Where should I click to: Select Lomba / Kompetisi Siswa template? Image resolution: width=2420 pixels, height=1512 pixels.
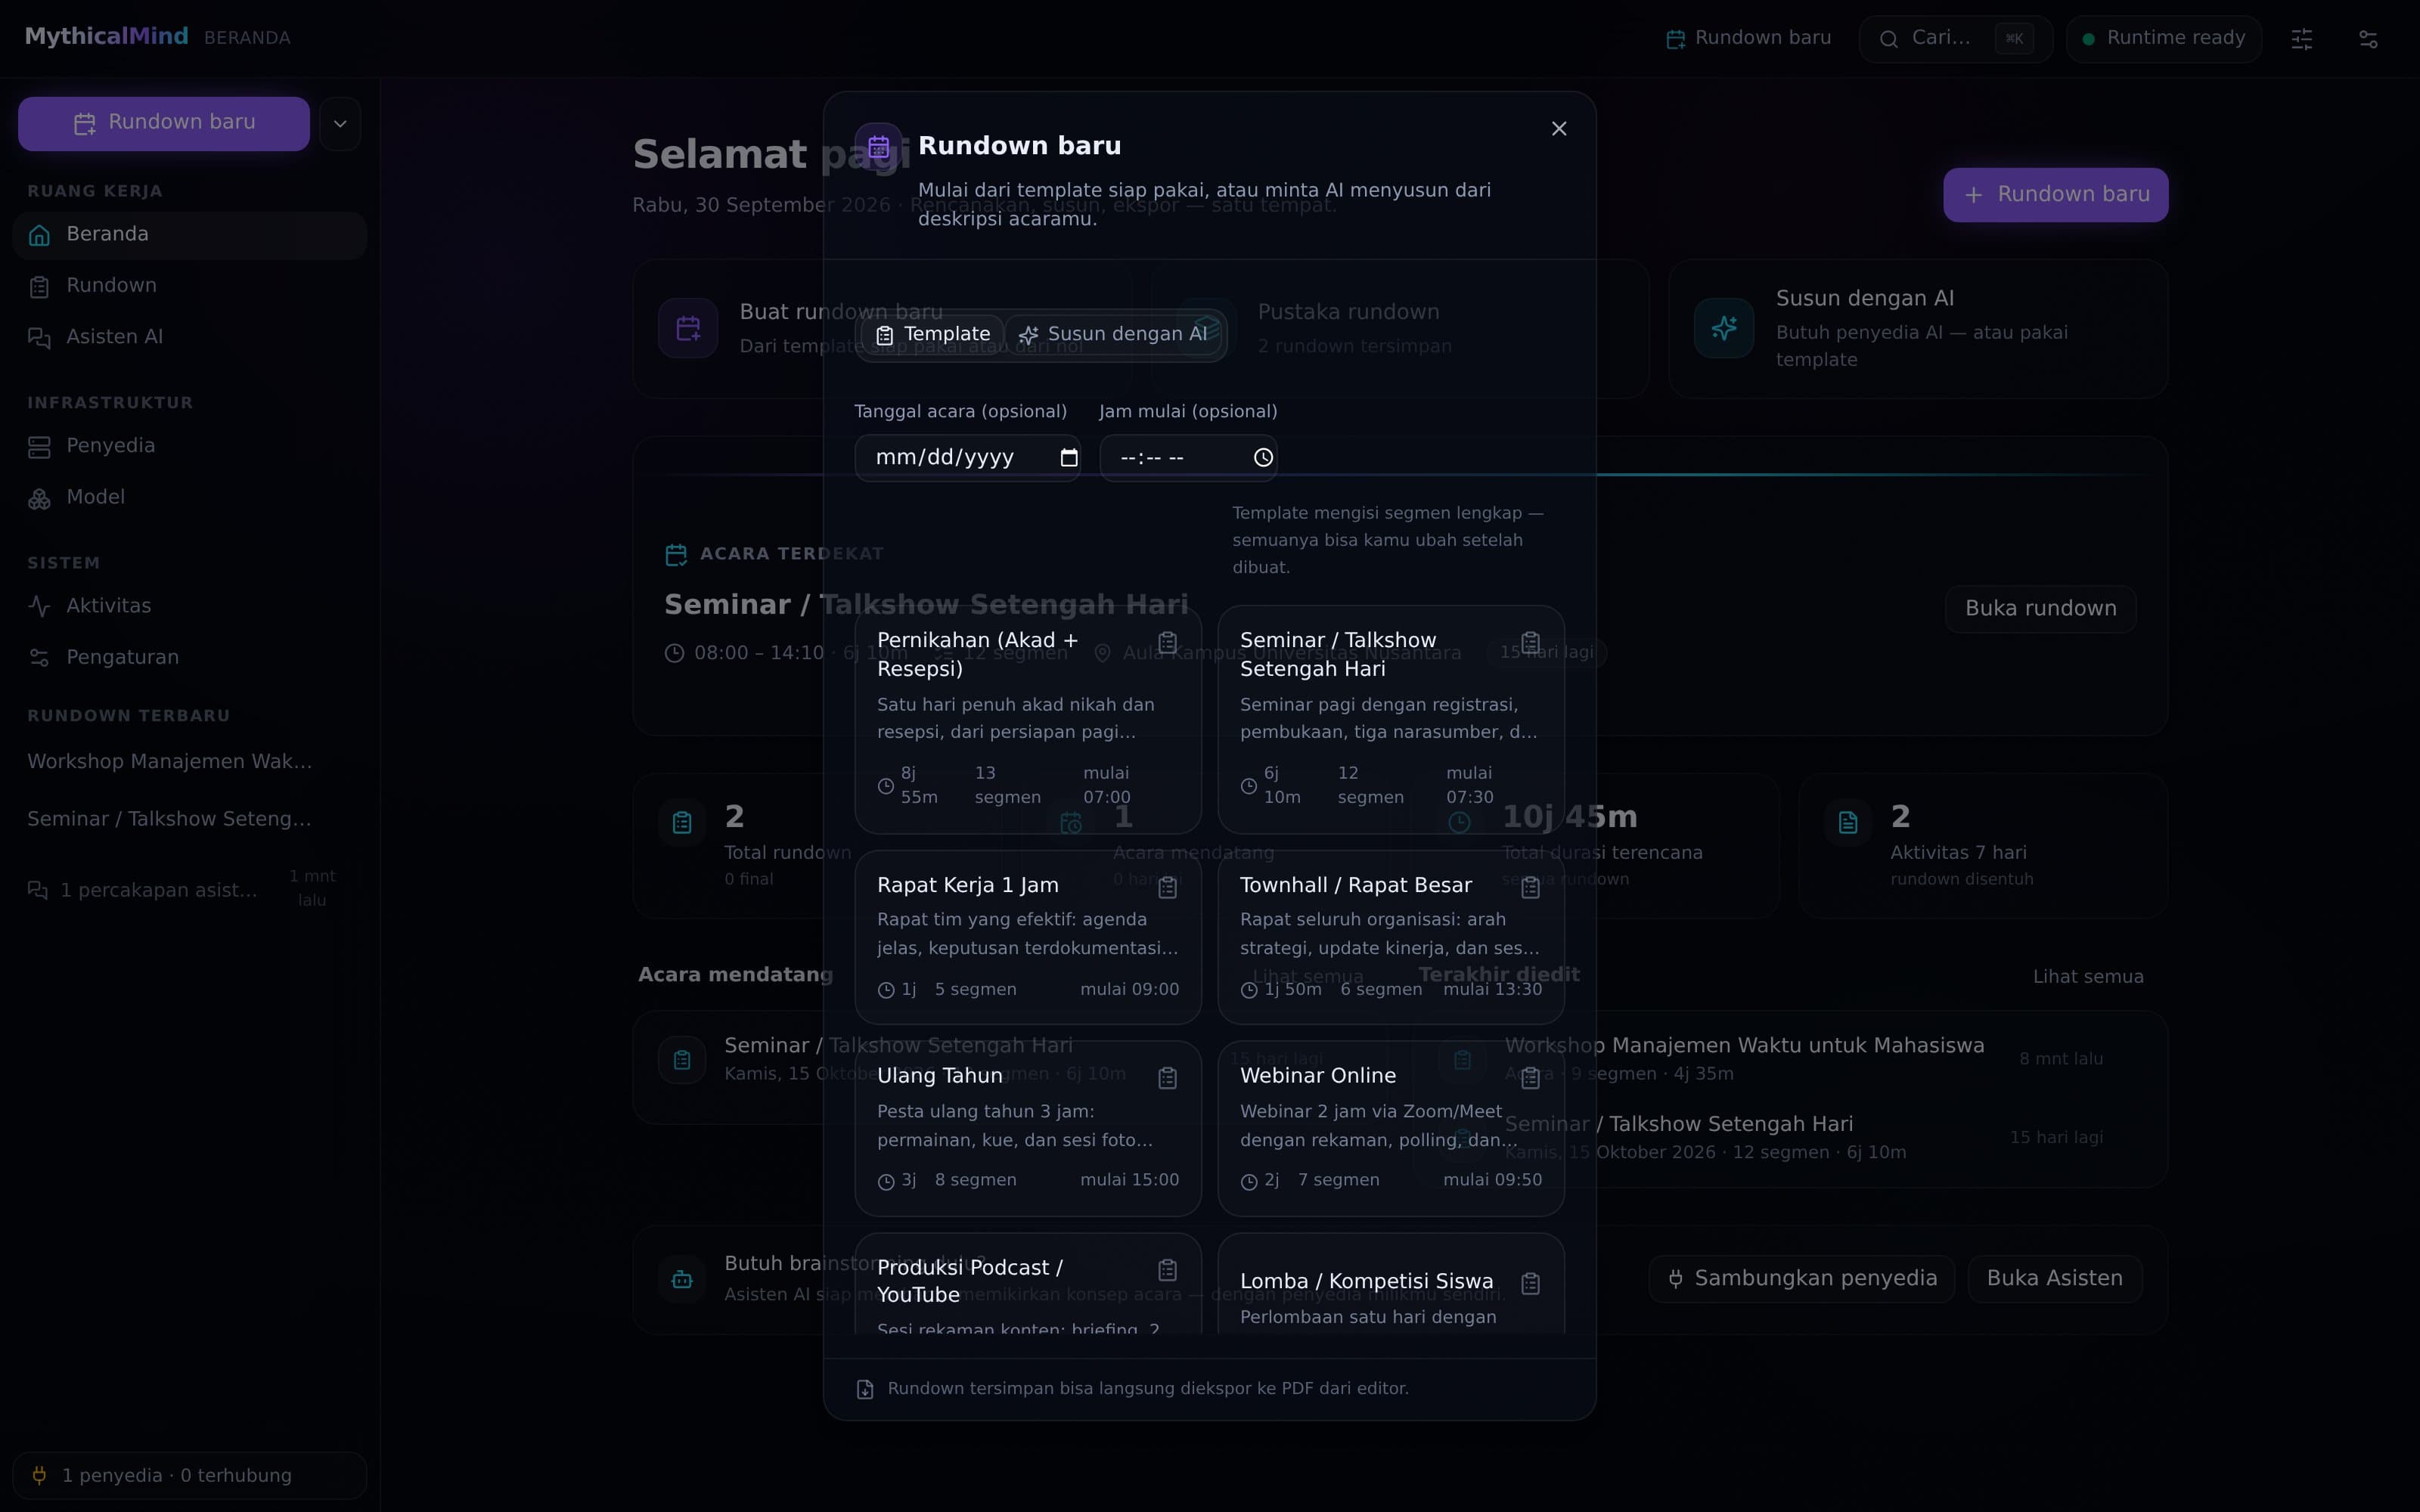(1390, 1284)
